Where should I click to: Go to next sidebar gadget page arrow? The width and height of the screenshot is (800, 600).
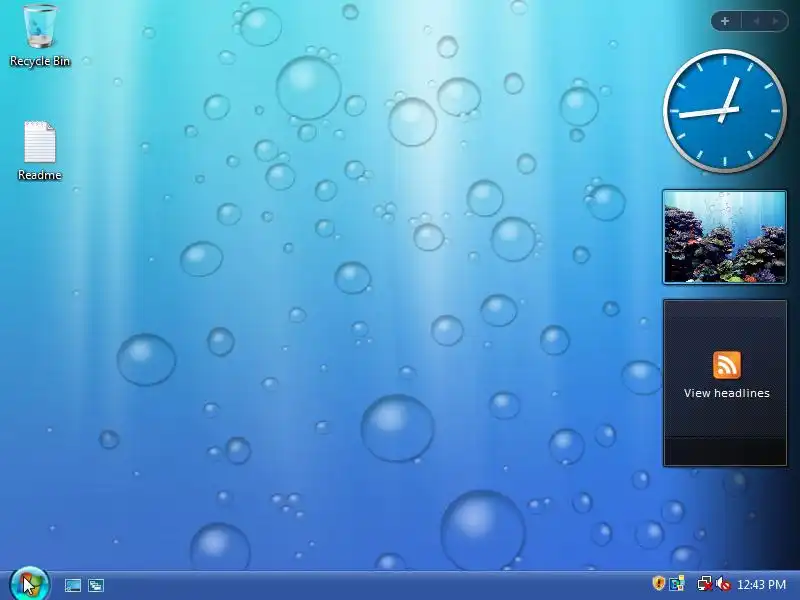point(776,21)
